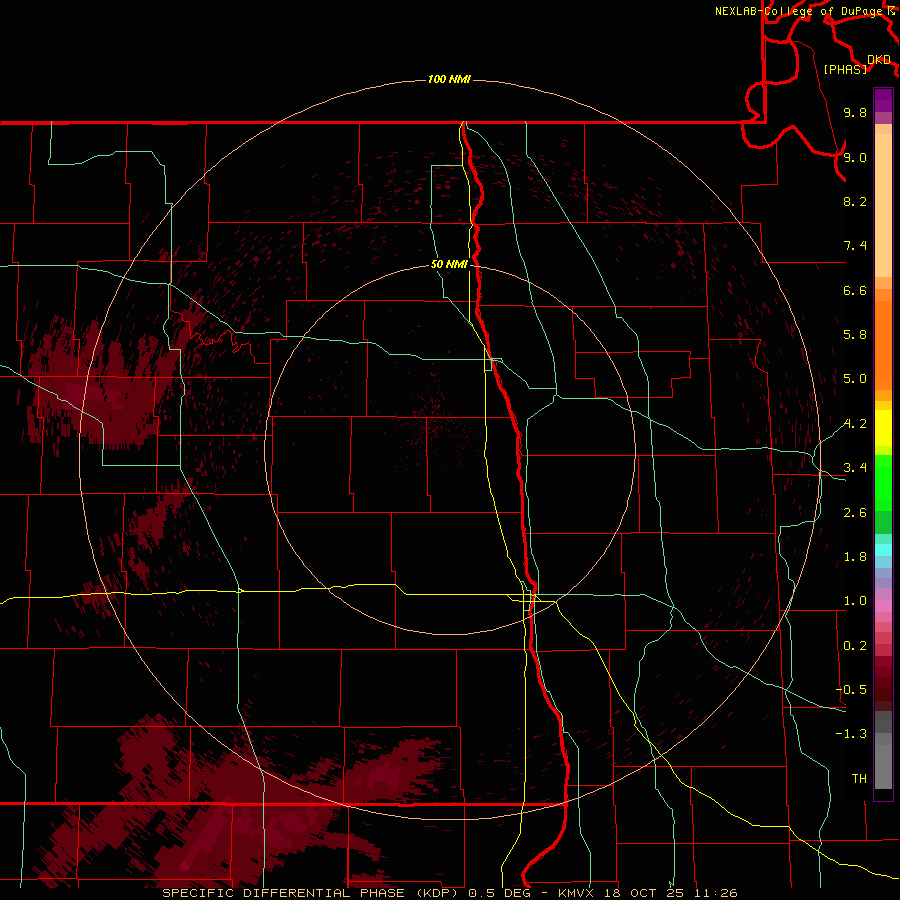Viewport: 900px width, 900px height.
Task: Click the "4.2" scale value
Action: (x=855, y=424)
